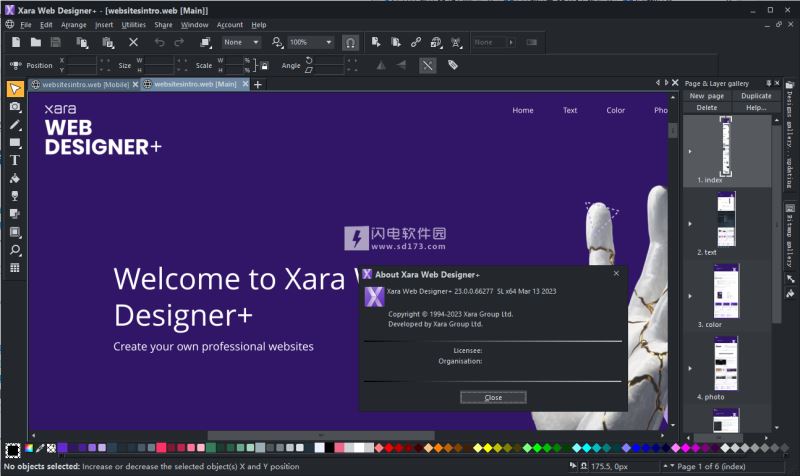Click the Delete X icon in toolbar
The height and width of the screenshot is (476, 800).
(x=133, y=42)
